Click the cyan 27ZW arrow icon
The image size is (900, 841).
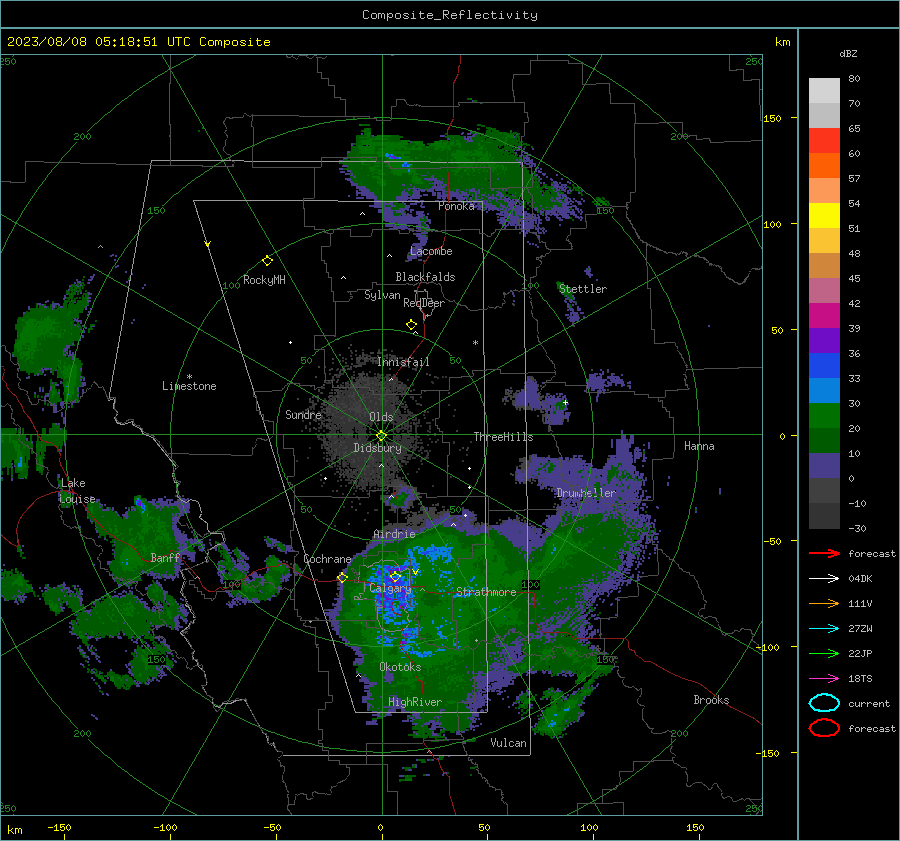(824, 629)
